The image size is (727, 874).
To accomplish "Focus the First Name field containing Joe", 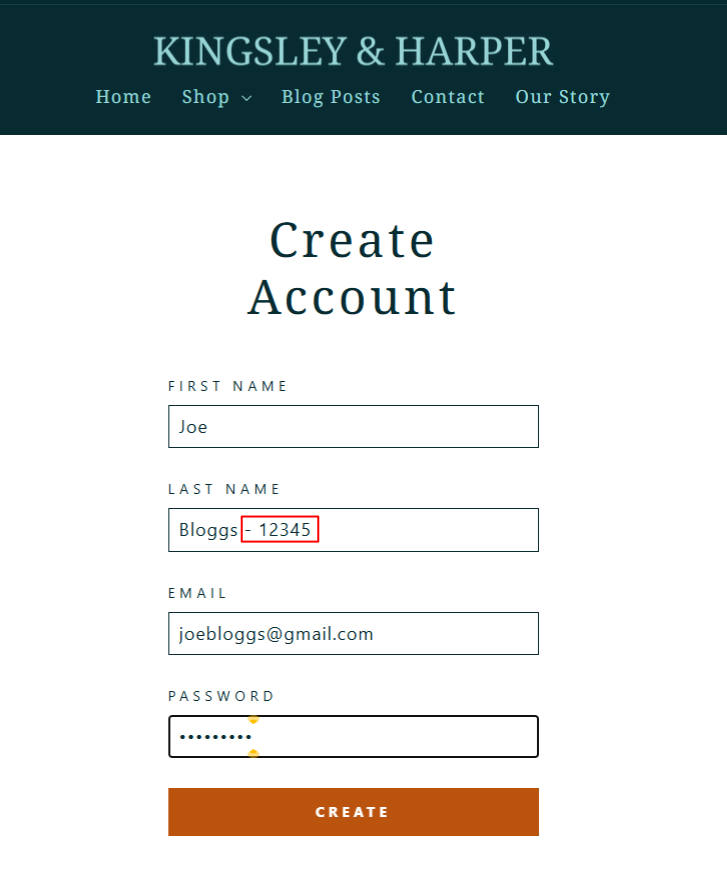I will coord(353,427).
